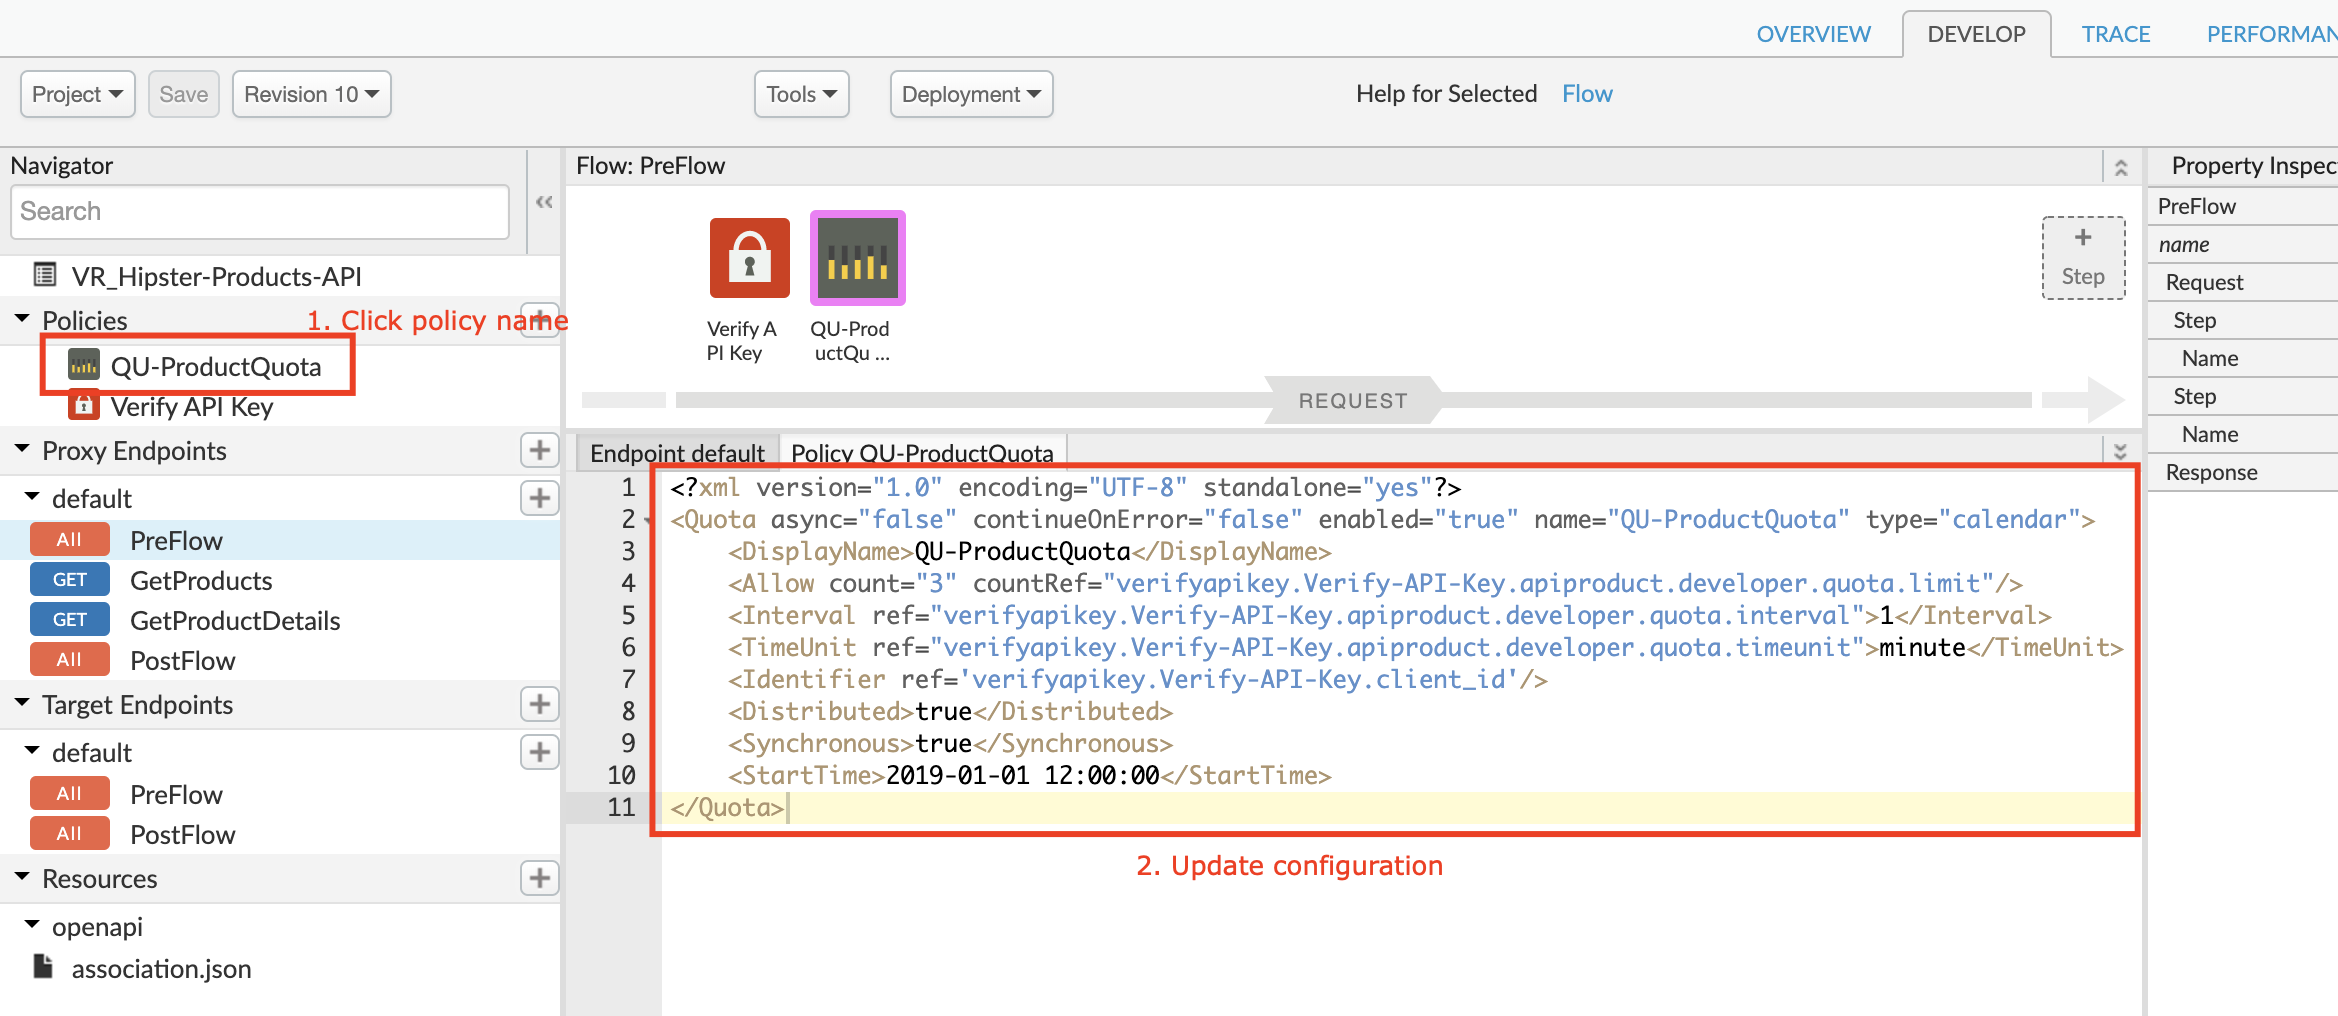Collapse the target default endpoint node
The image size is (2338, 1016).
32,750
